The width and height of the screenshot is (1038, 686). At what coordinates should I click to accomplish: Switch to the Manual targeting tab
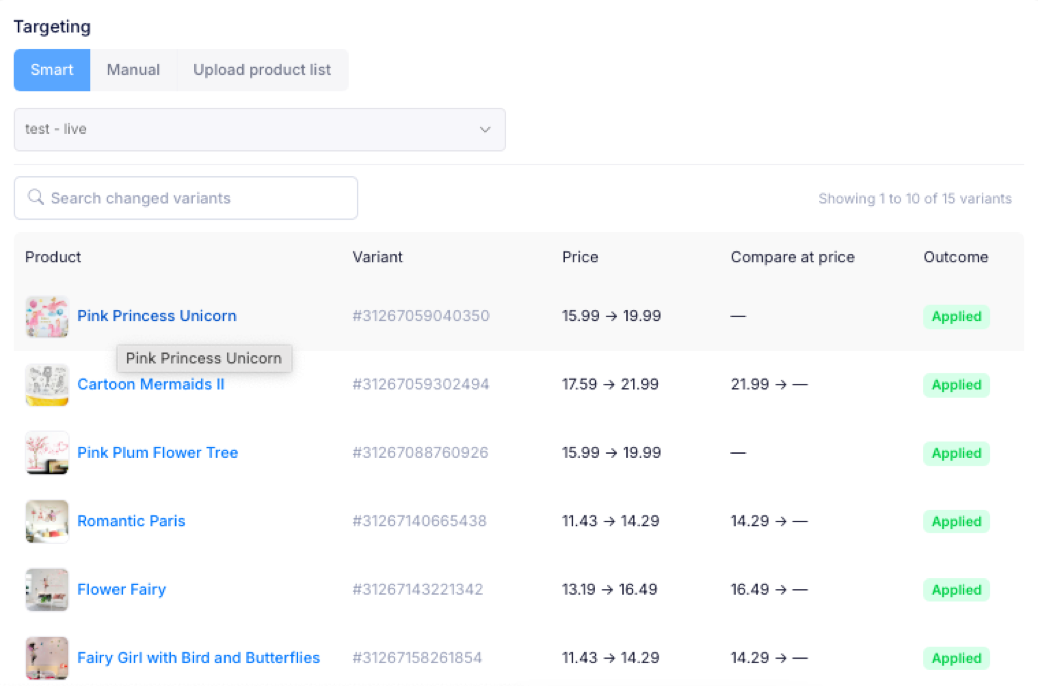tap(133, 70)
